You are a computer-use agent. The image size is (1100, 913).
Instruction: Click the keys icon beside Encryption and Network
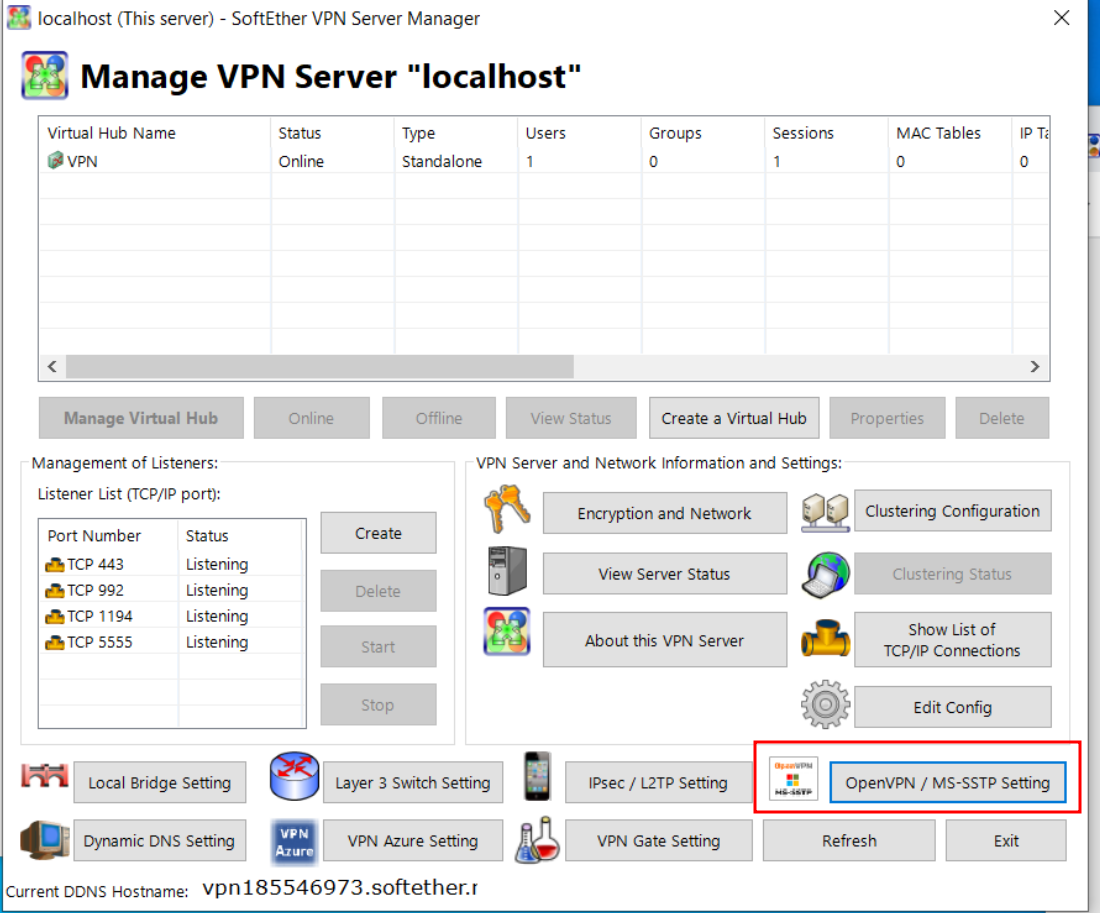click(x=507, y=511)
